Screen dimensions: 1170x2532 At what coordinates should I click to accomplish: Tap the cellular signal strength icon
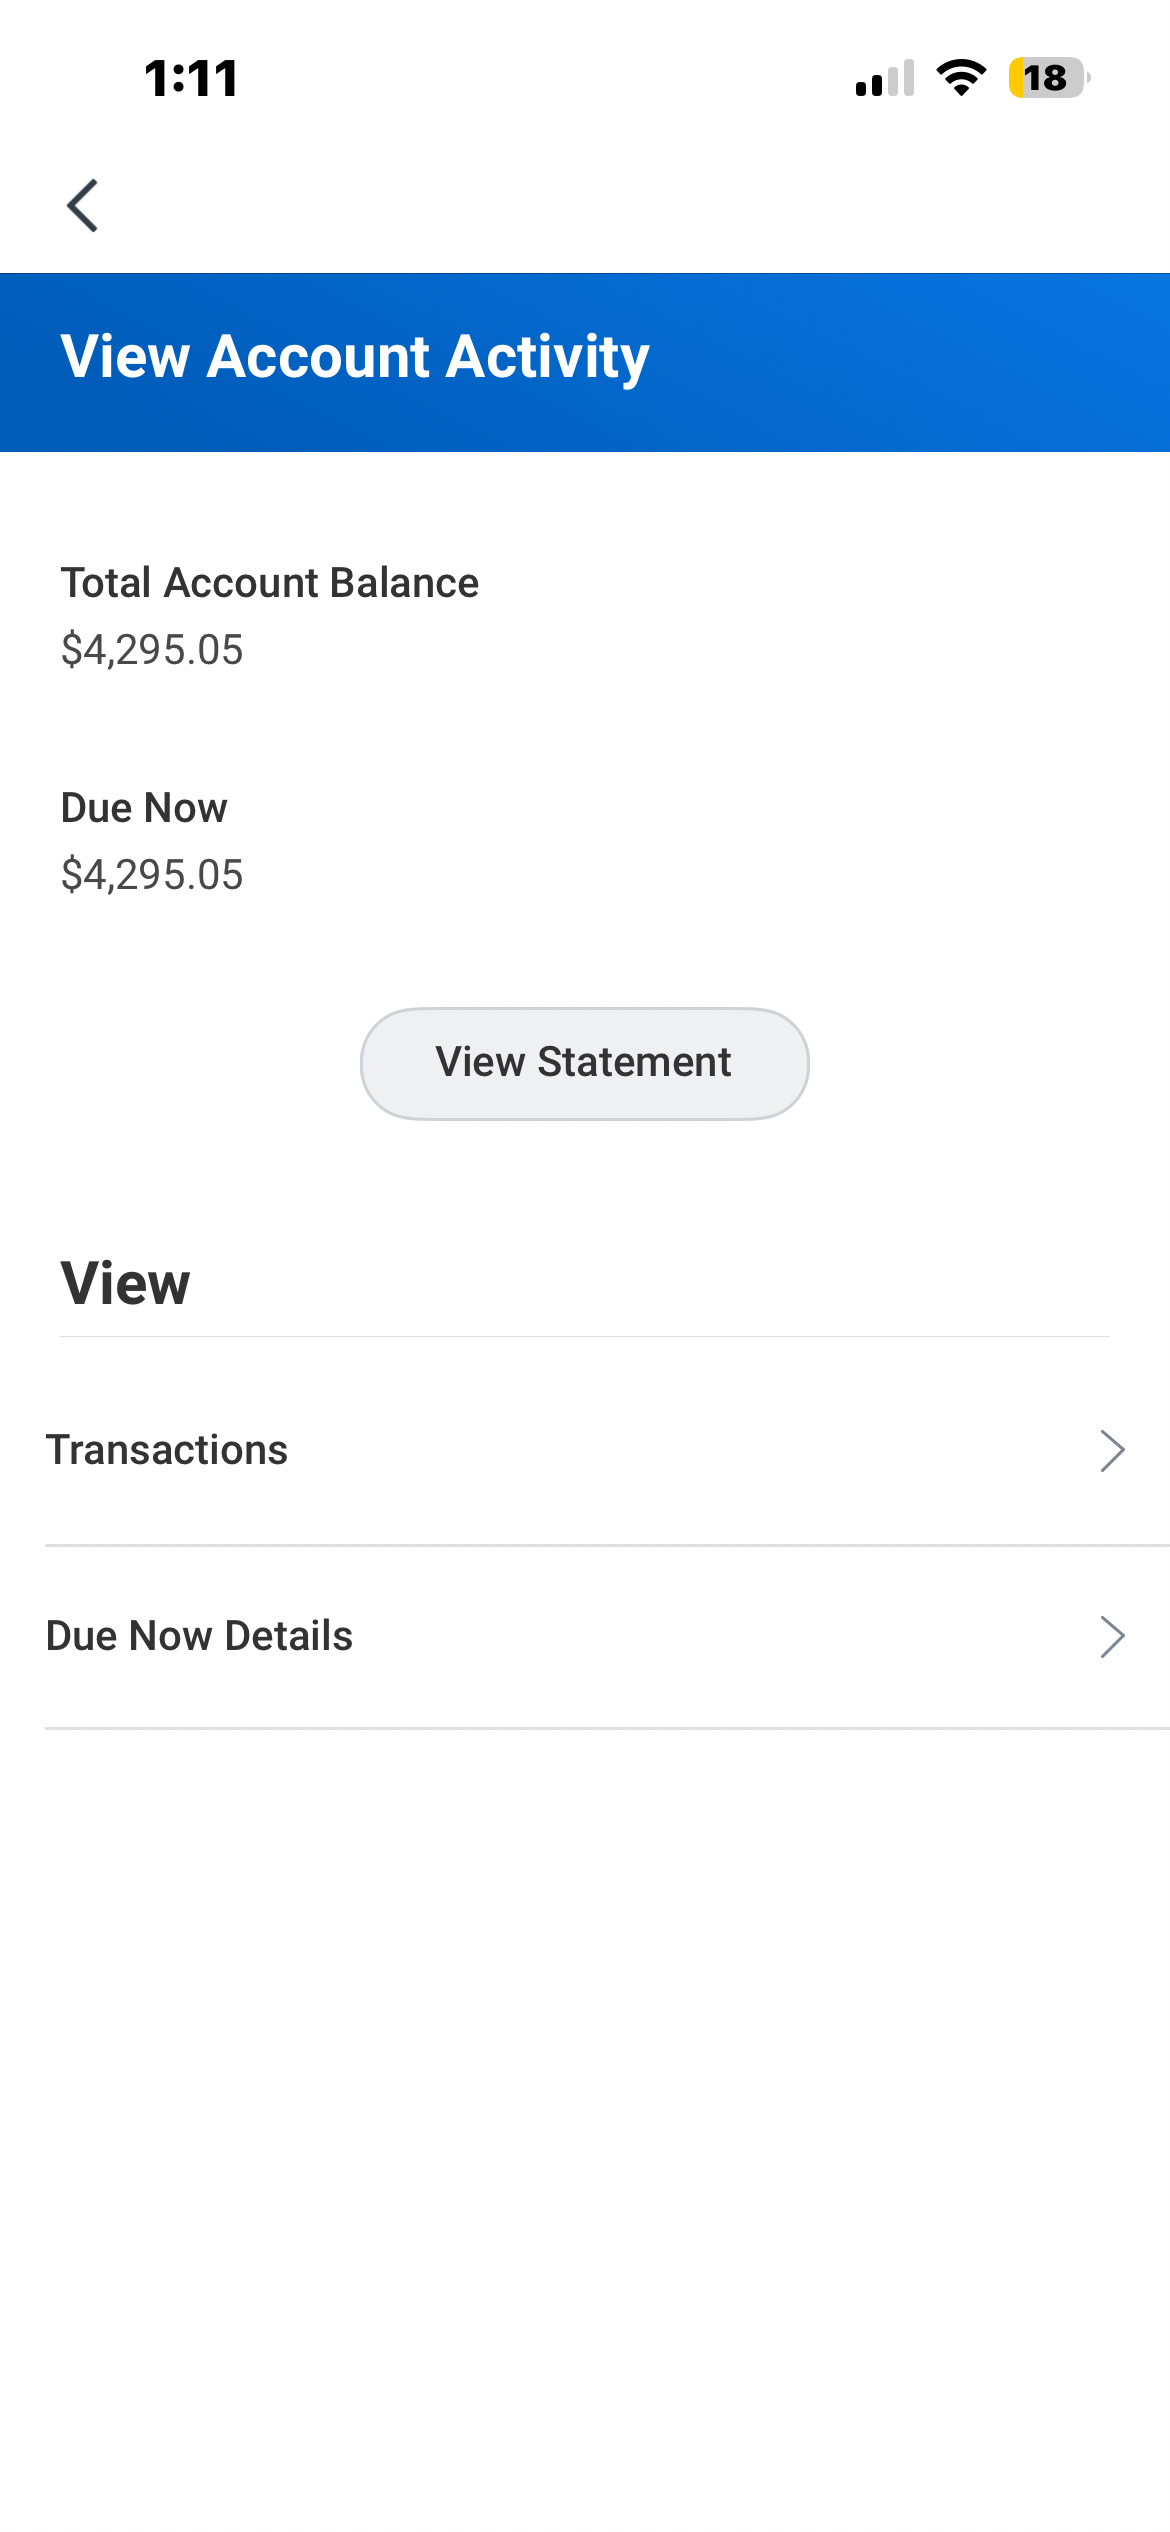[x=885, y=78]
